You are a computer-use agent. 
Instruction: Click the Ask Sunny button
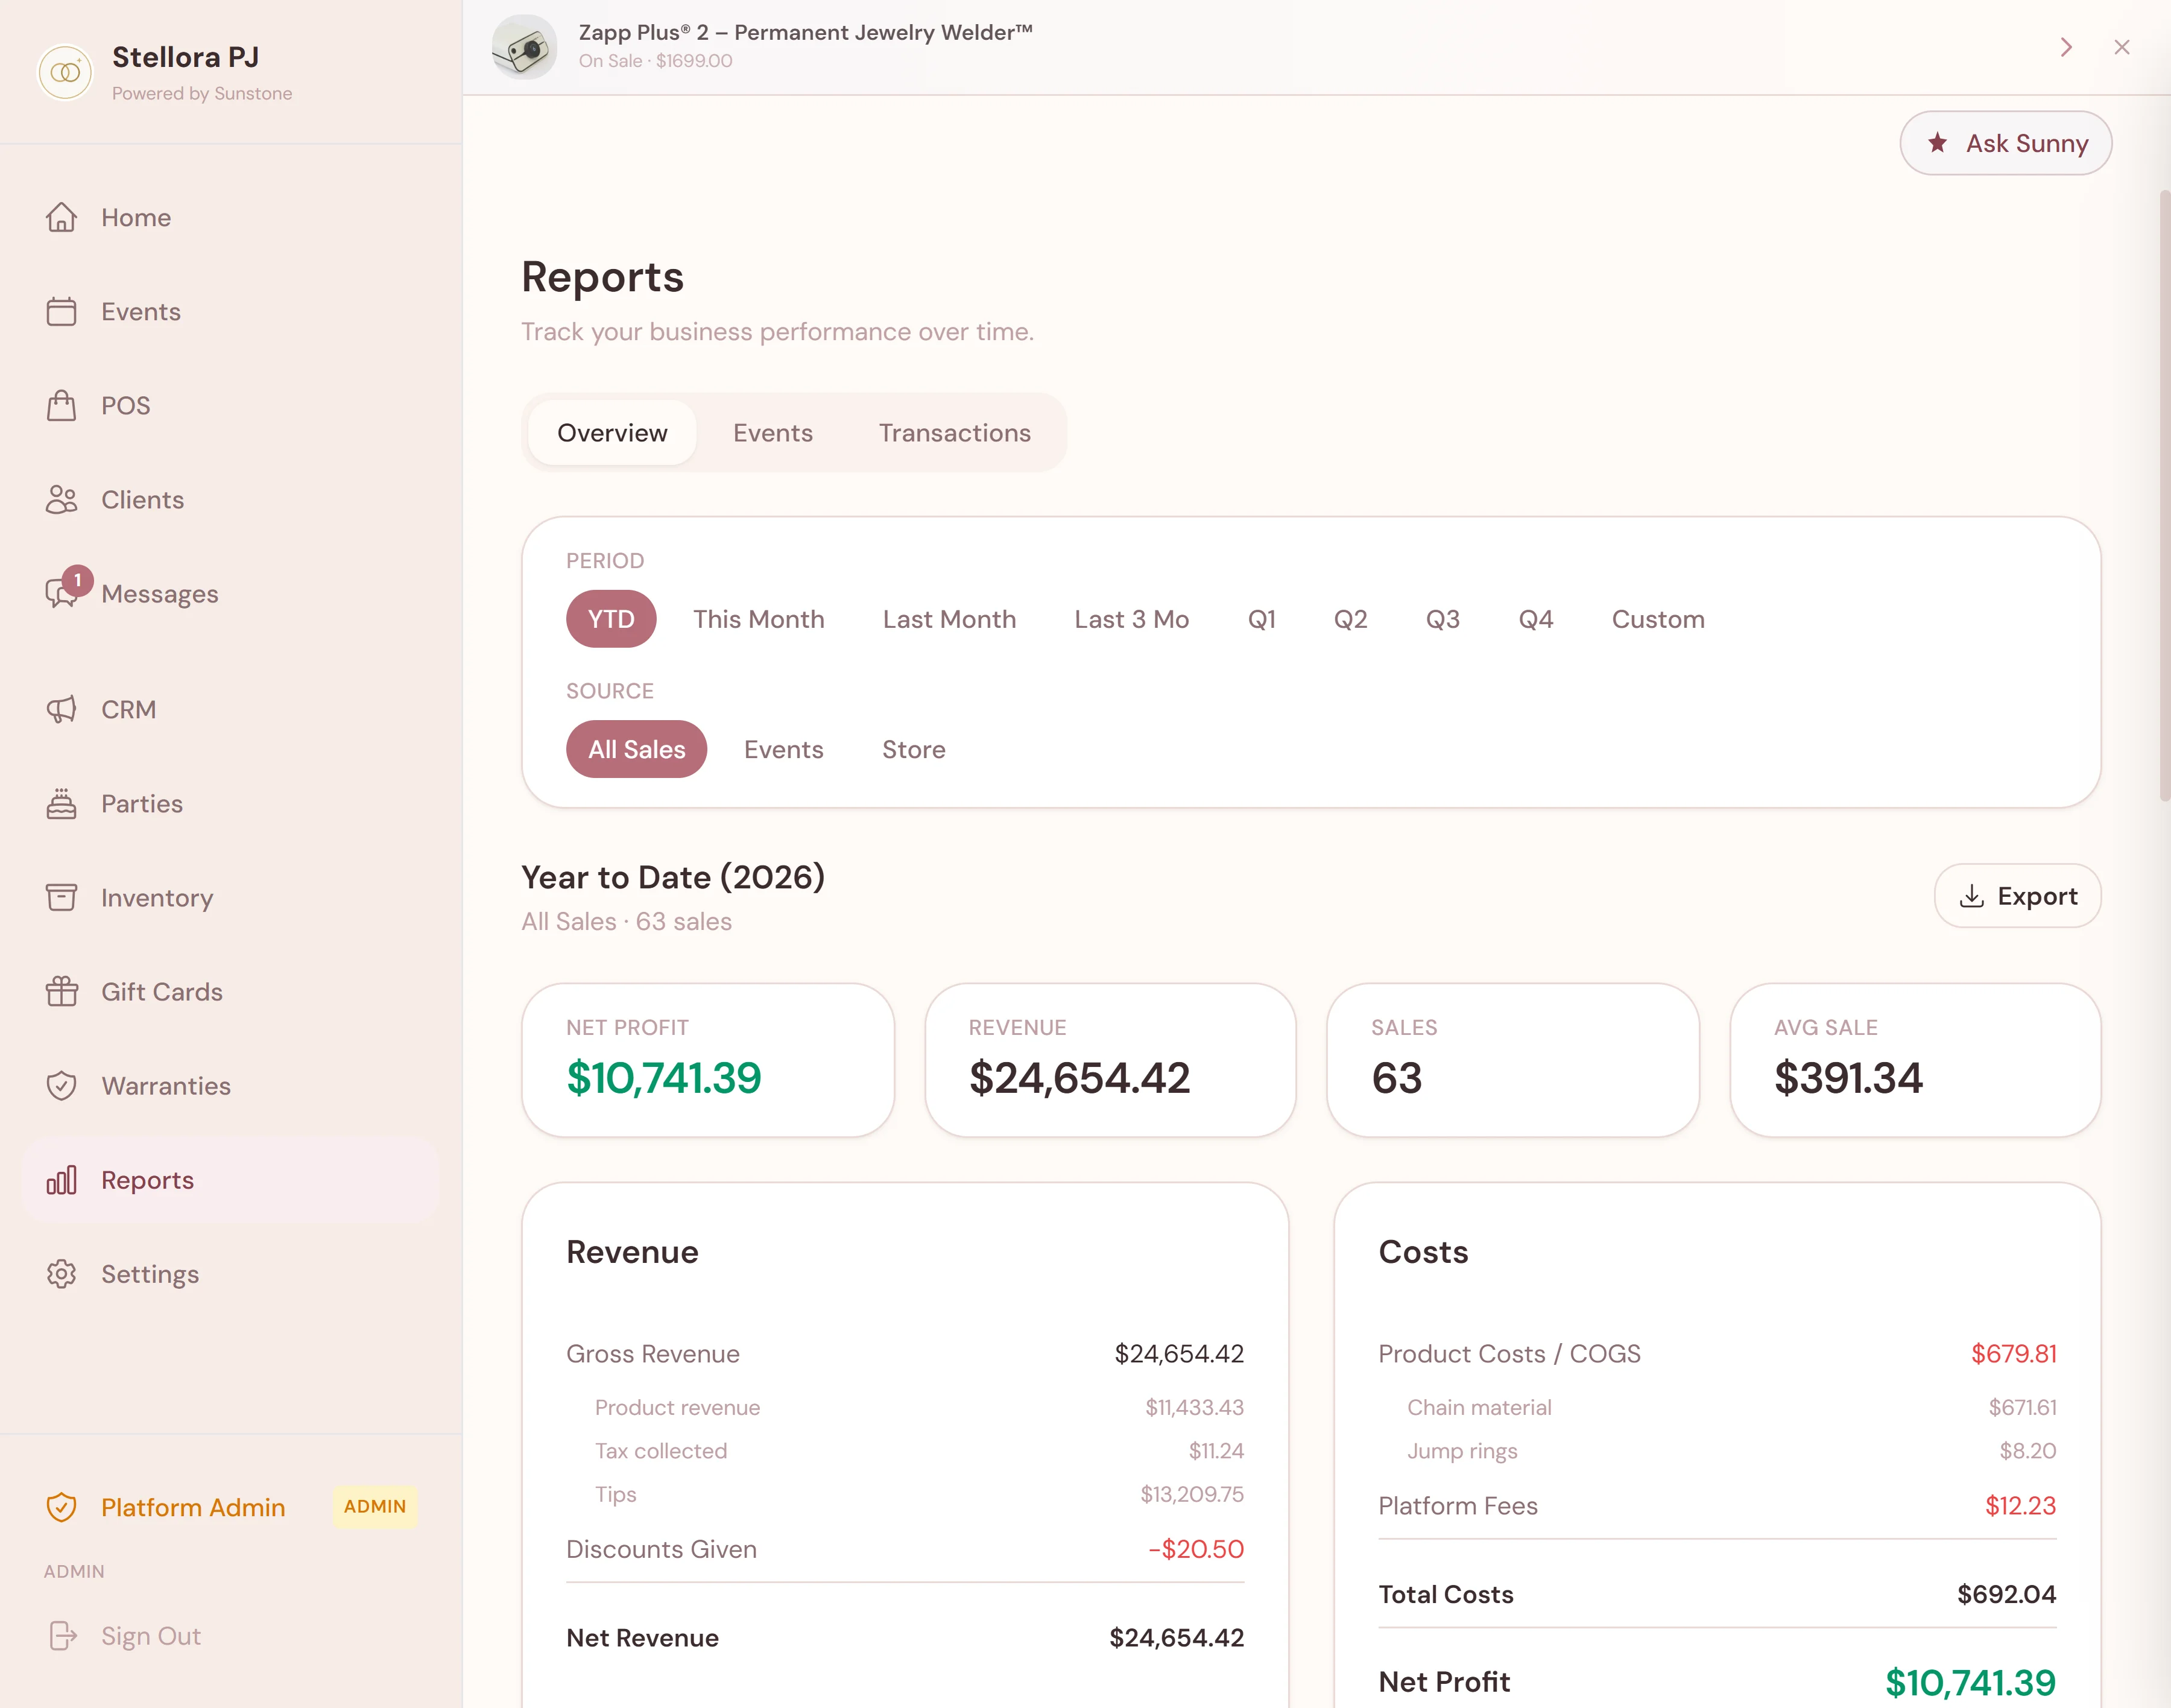click(2005, 143)
